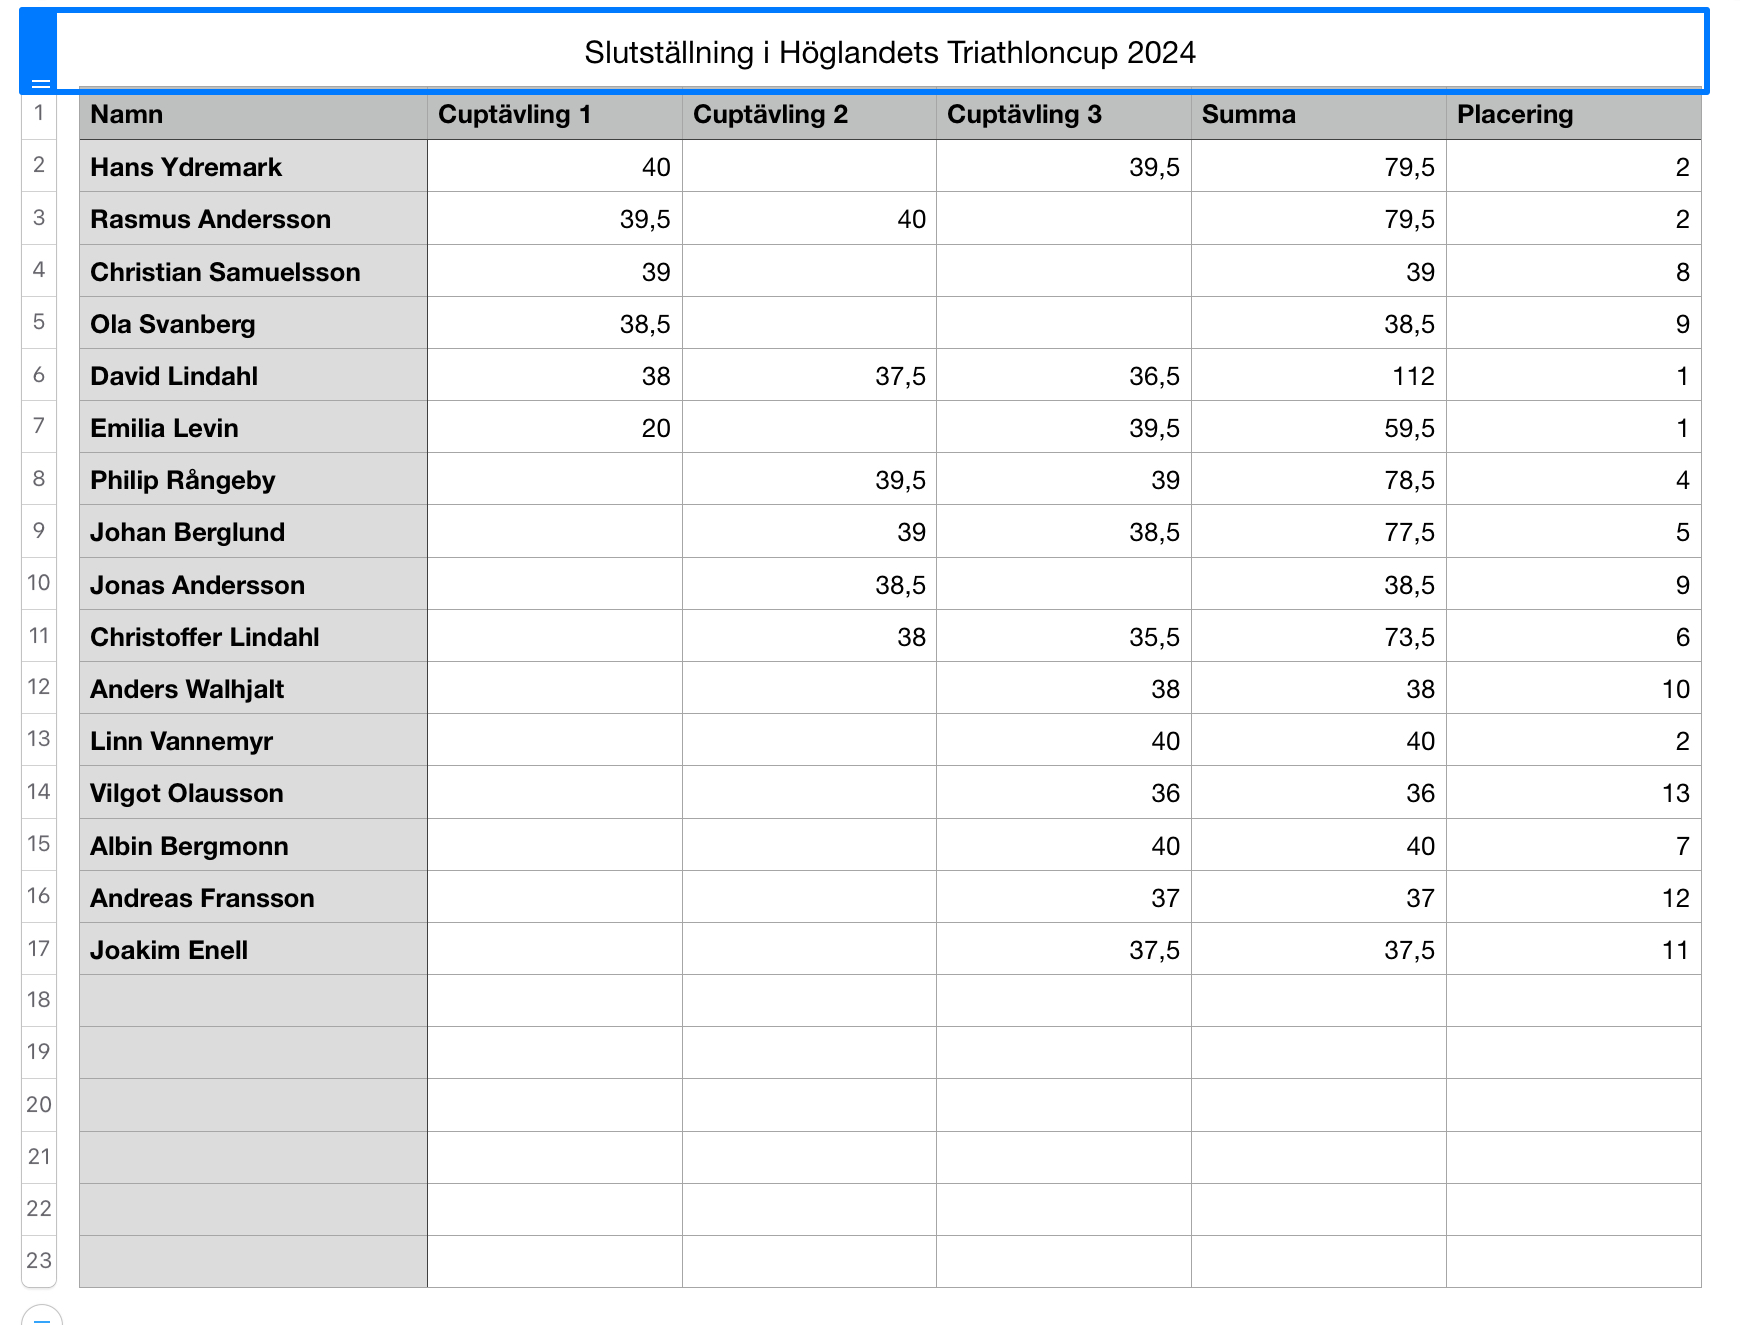Select David Lindahl's Summa cell showing 112

1318,376
